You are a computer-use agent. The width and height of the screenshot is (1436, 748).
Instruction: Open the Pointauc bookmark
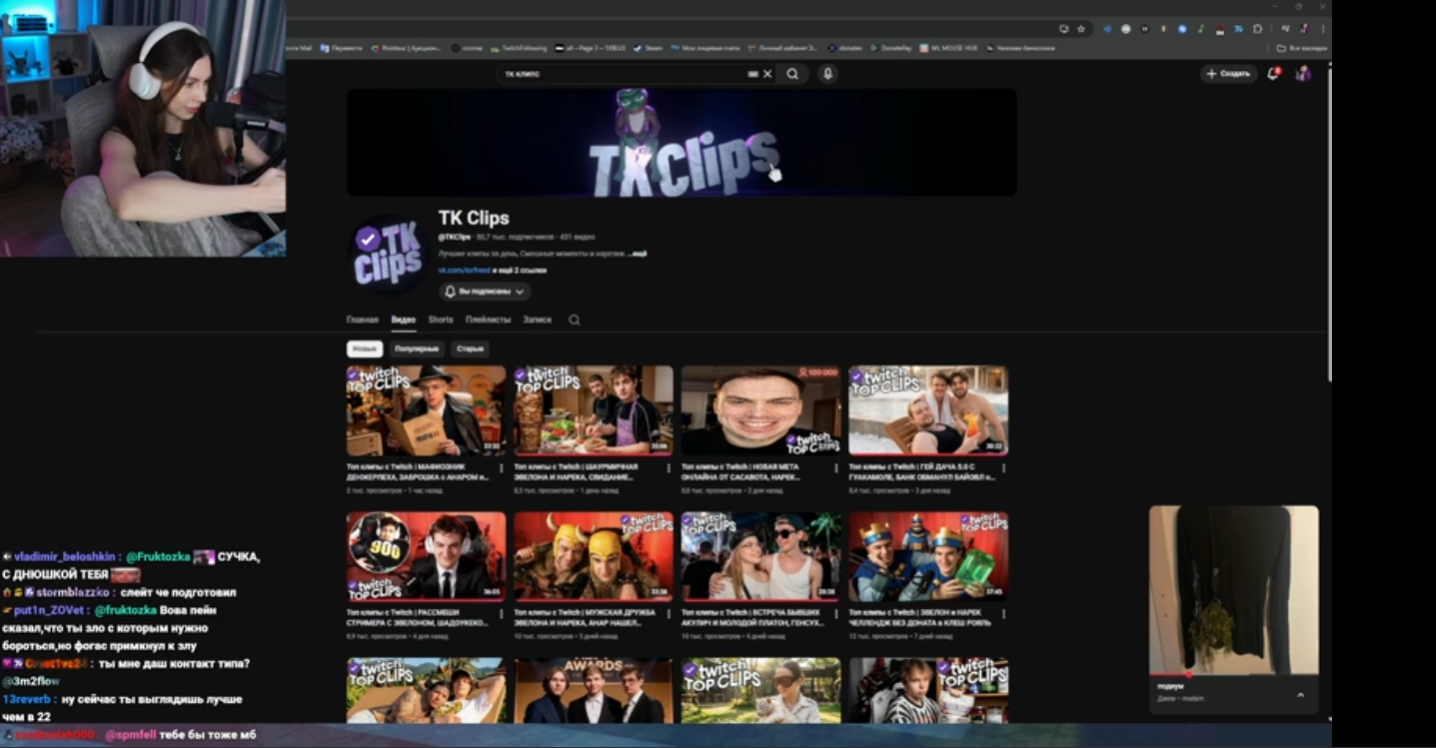[x=406, y=48]
